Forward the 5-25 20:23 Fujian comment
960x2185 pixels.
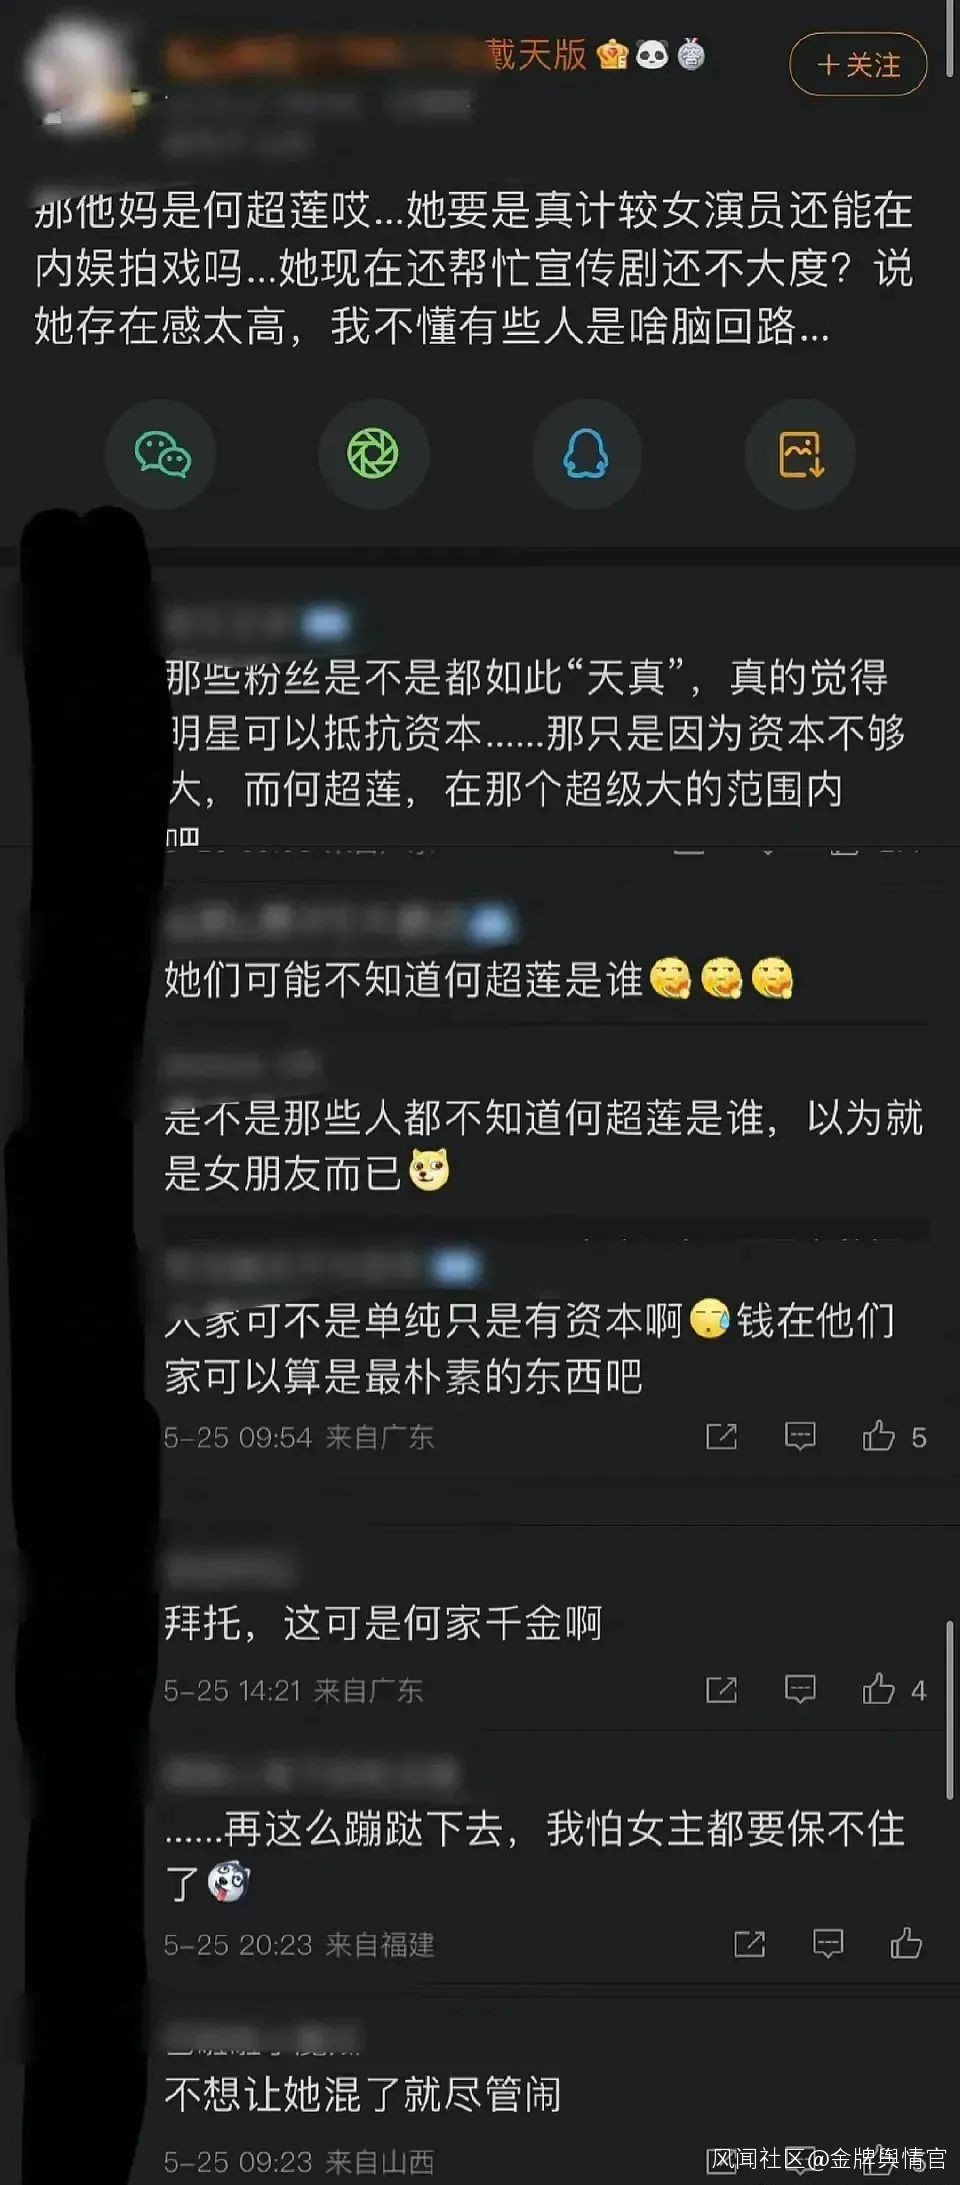(749, 1943)
